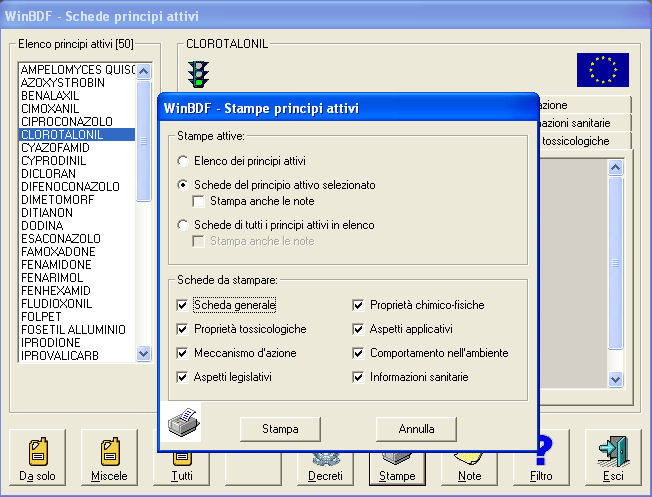Switch to the tossicologiche tab behind dialog
652x497 pixels.
585,141
